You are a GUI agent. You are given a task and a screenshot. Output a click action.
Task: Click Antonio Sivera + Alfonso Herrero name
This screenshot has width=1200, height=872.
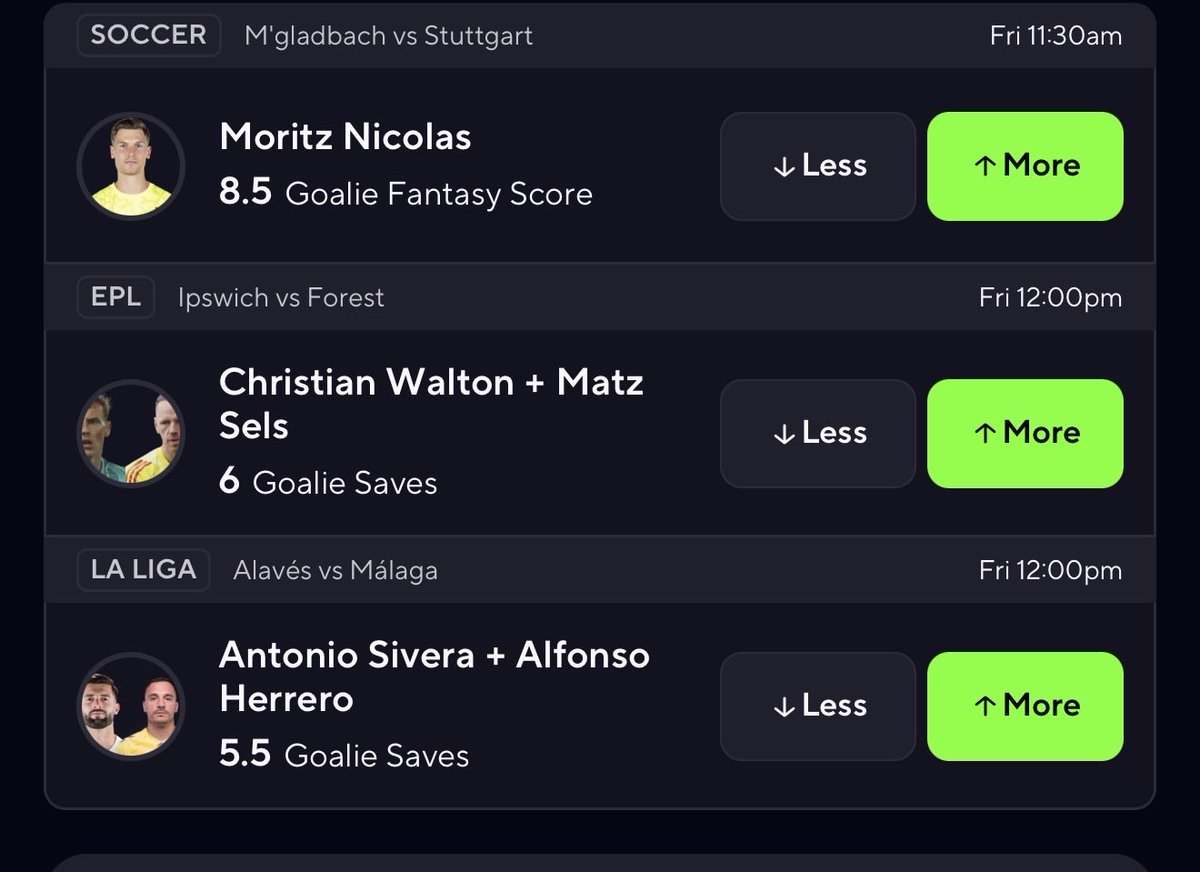click(434, 677)
